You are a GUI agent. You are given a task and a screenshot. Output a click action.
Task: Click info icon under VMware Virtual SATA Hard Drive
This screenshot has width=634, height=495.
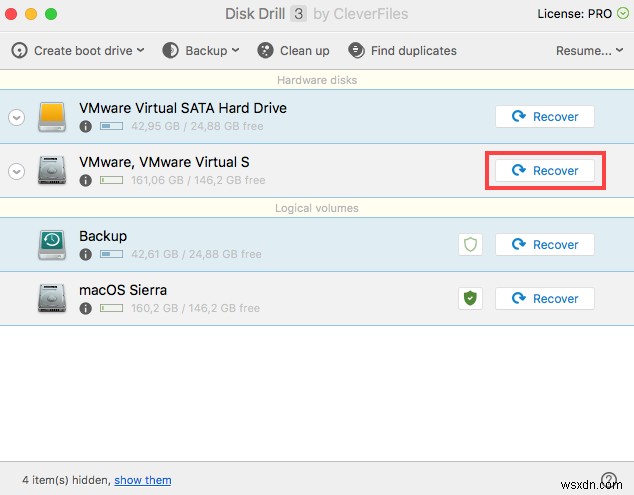tap(85, 127)
